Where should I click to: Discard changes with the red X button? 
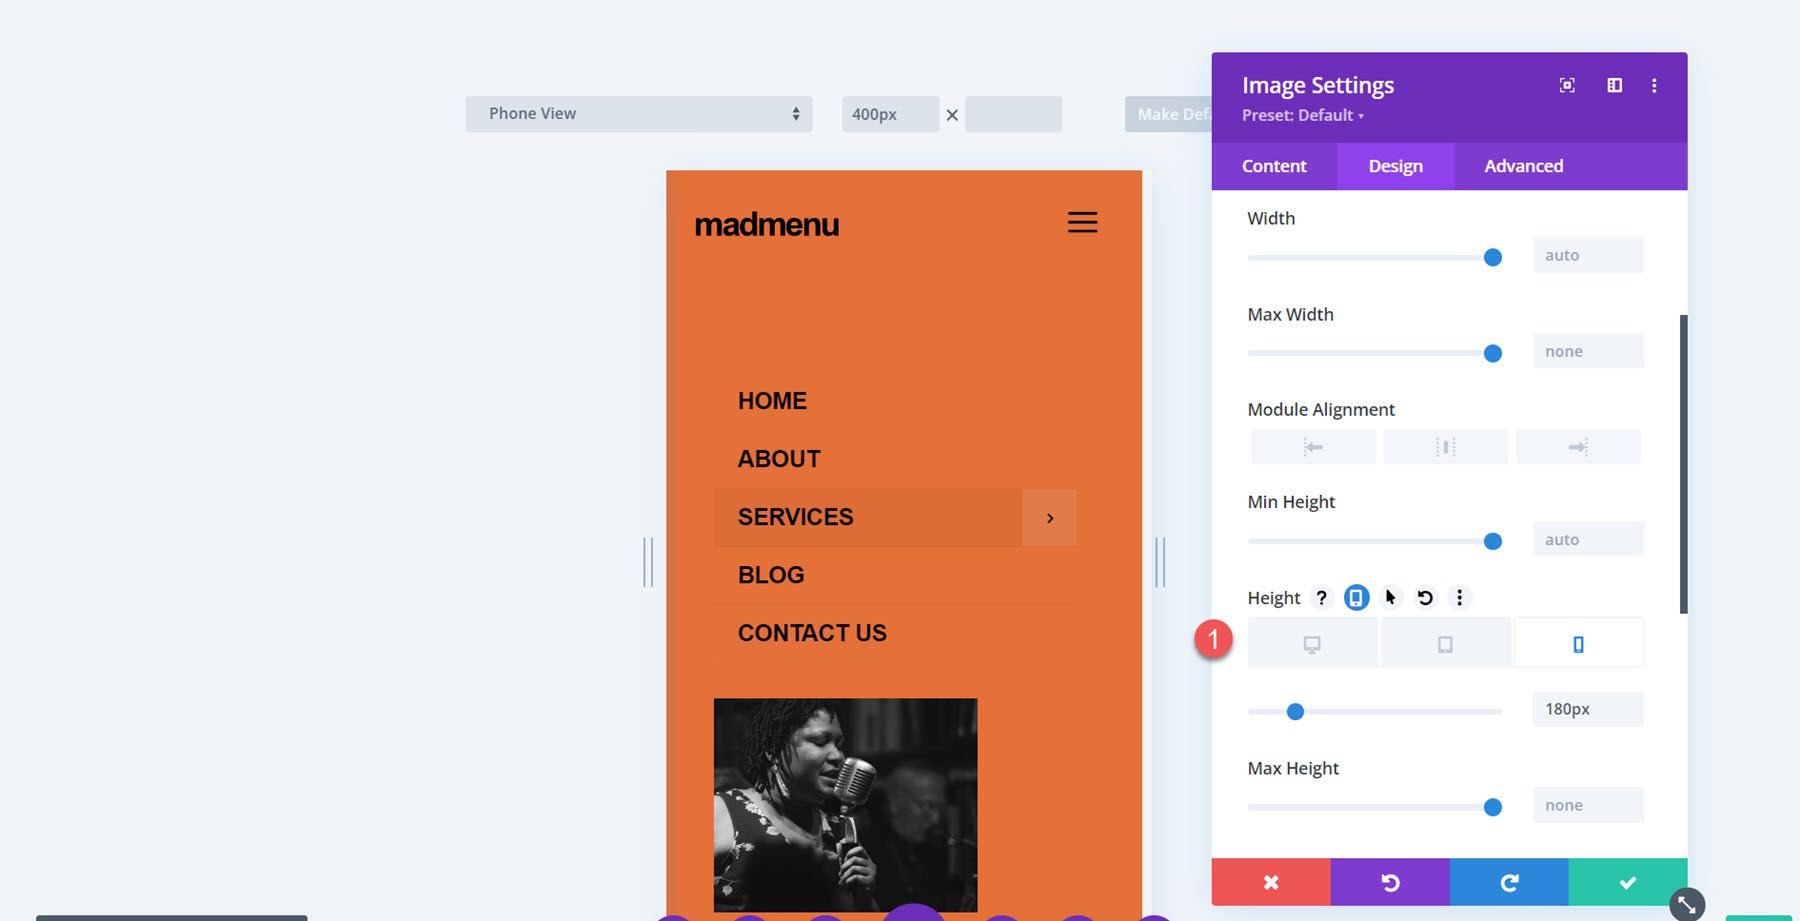[x=1270, y=882]
